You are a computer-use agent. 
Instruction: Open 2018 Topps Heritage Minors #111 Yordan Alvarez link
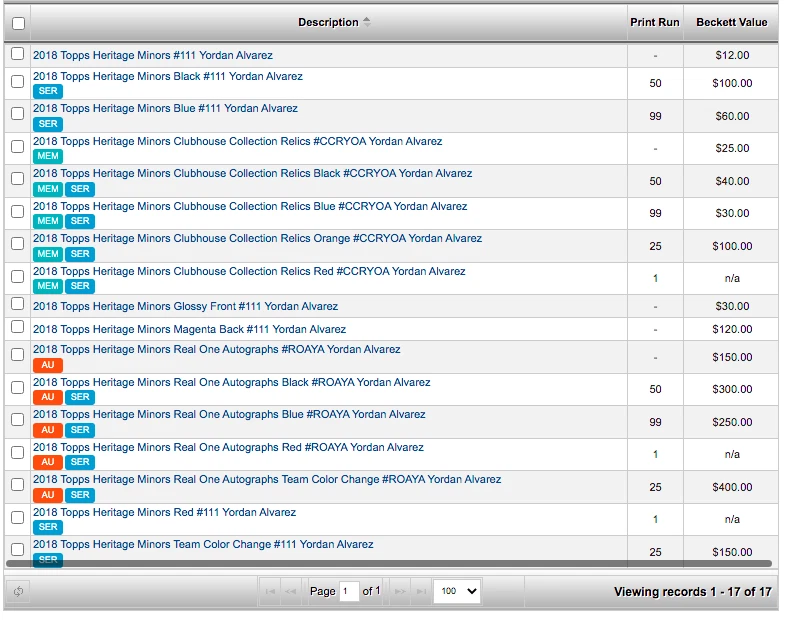[x=153, y=55]
